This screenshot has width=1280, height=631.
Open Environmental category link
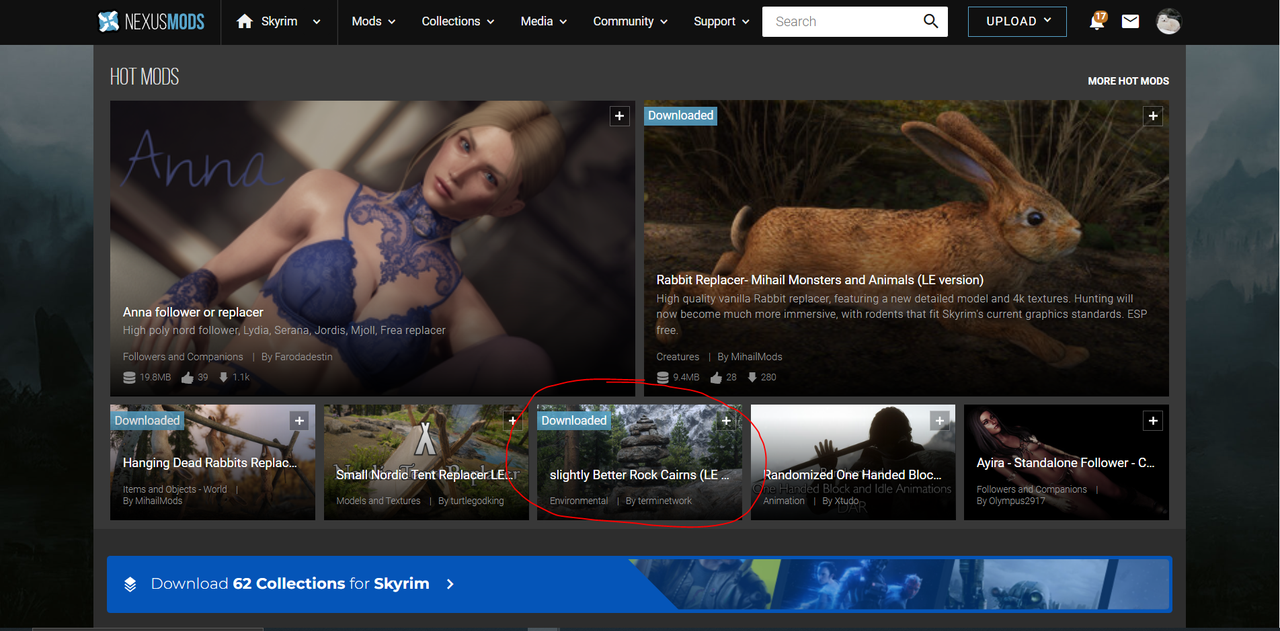(x=579, y=501)
